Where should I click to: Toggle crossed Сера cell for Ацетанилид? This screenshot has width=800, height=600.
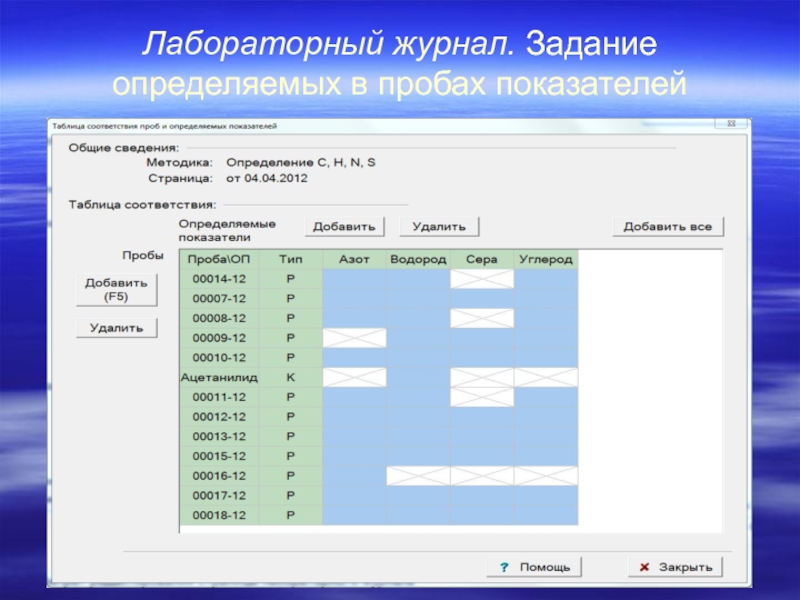[x=482, y=378]
